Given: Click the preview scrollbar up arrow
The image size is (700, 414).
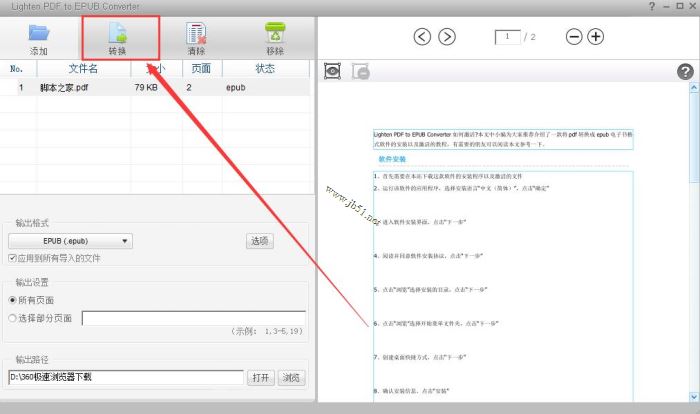Looking at the screenshot, I should 694,88.
